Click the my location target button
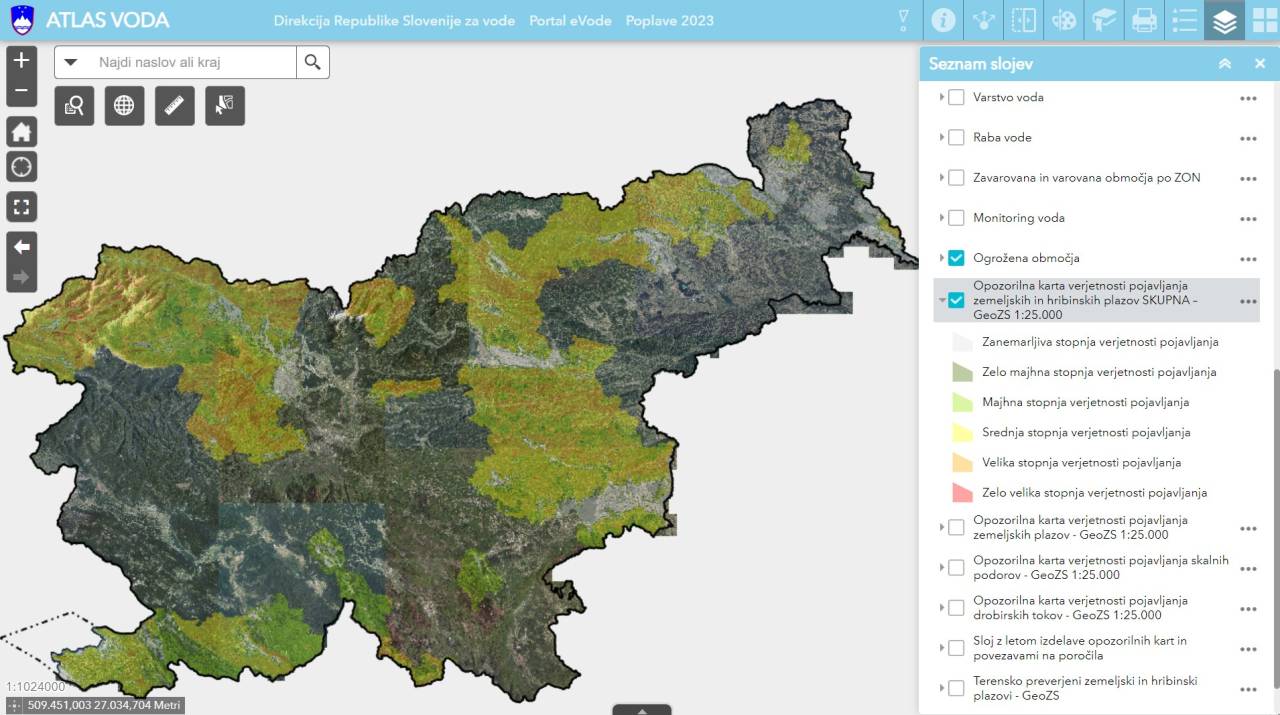 click(x=21, y=166)
